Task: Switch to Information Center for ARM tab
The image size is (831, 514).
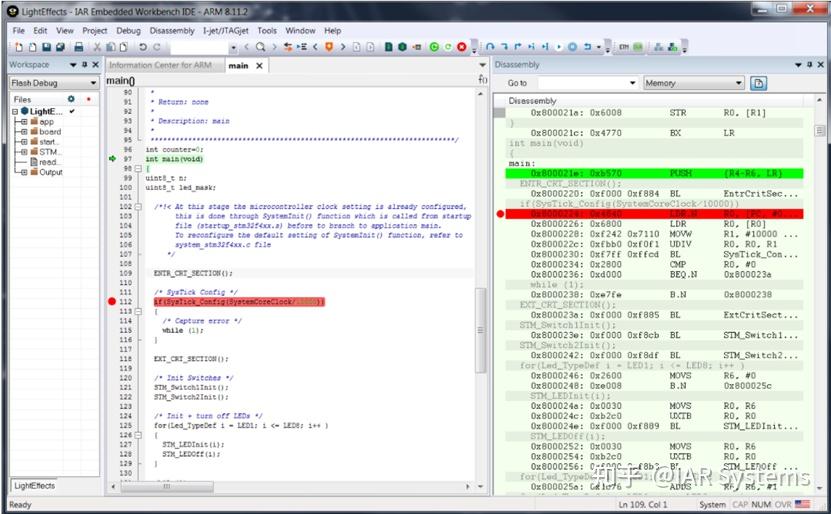Action: [160, 66]
